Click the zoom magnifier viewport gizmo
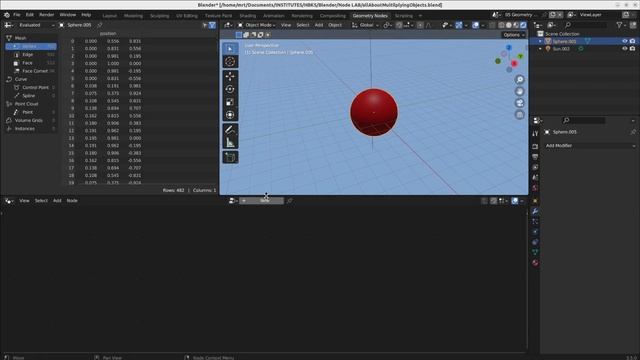Screen dimensions: 640x360 tap(520, 80)
